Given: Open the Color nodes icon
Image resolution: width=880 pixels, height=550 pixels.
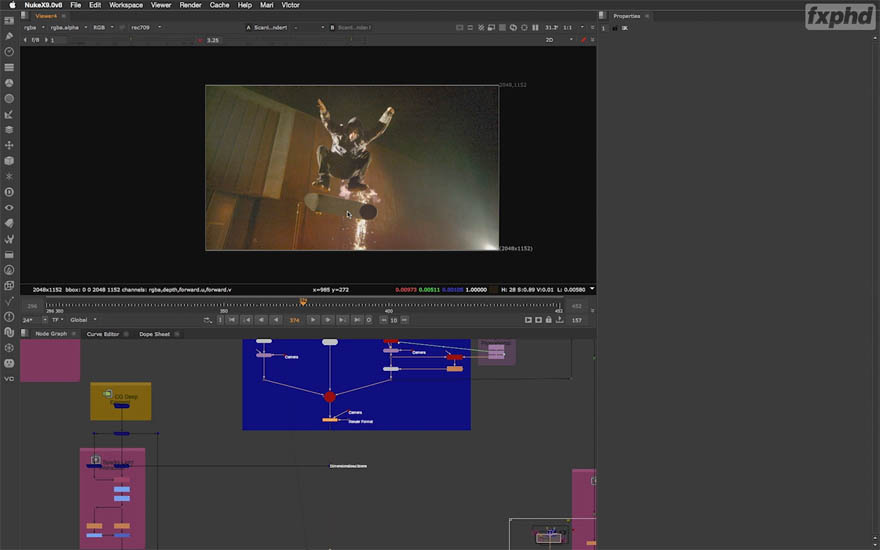Looking at the screenshot, I should (9, 83).
